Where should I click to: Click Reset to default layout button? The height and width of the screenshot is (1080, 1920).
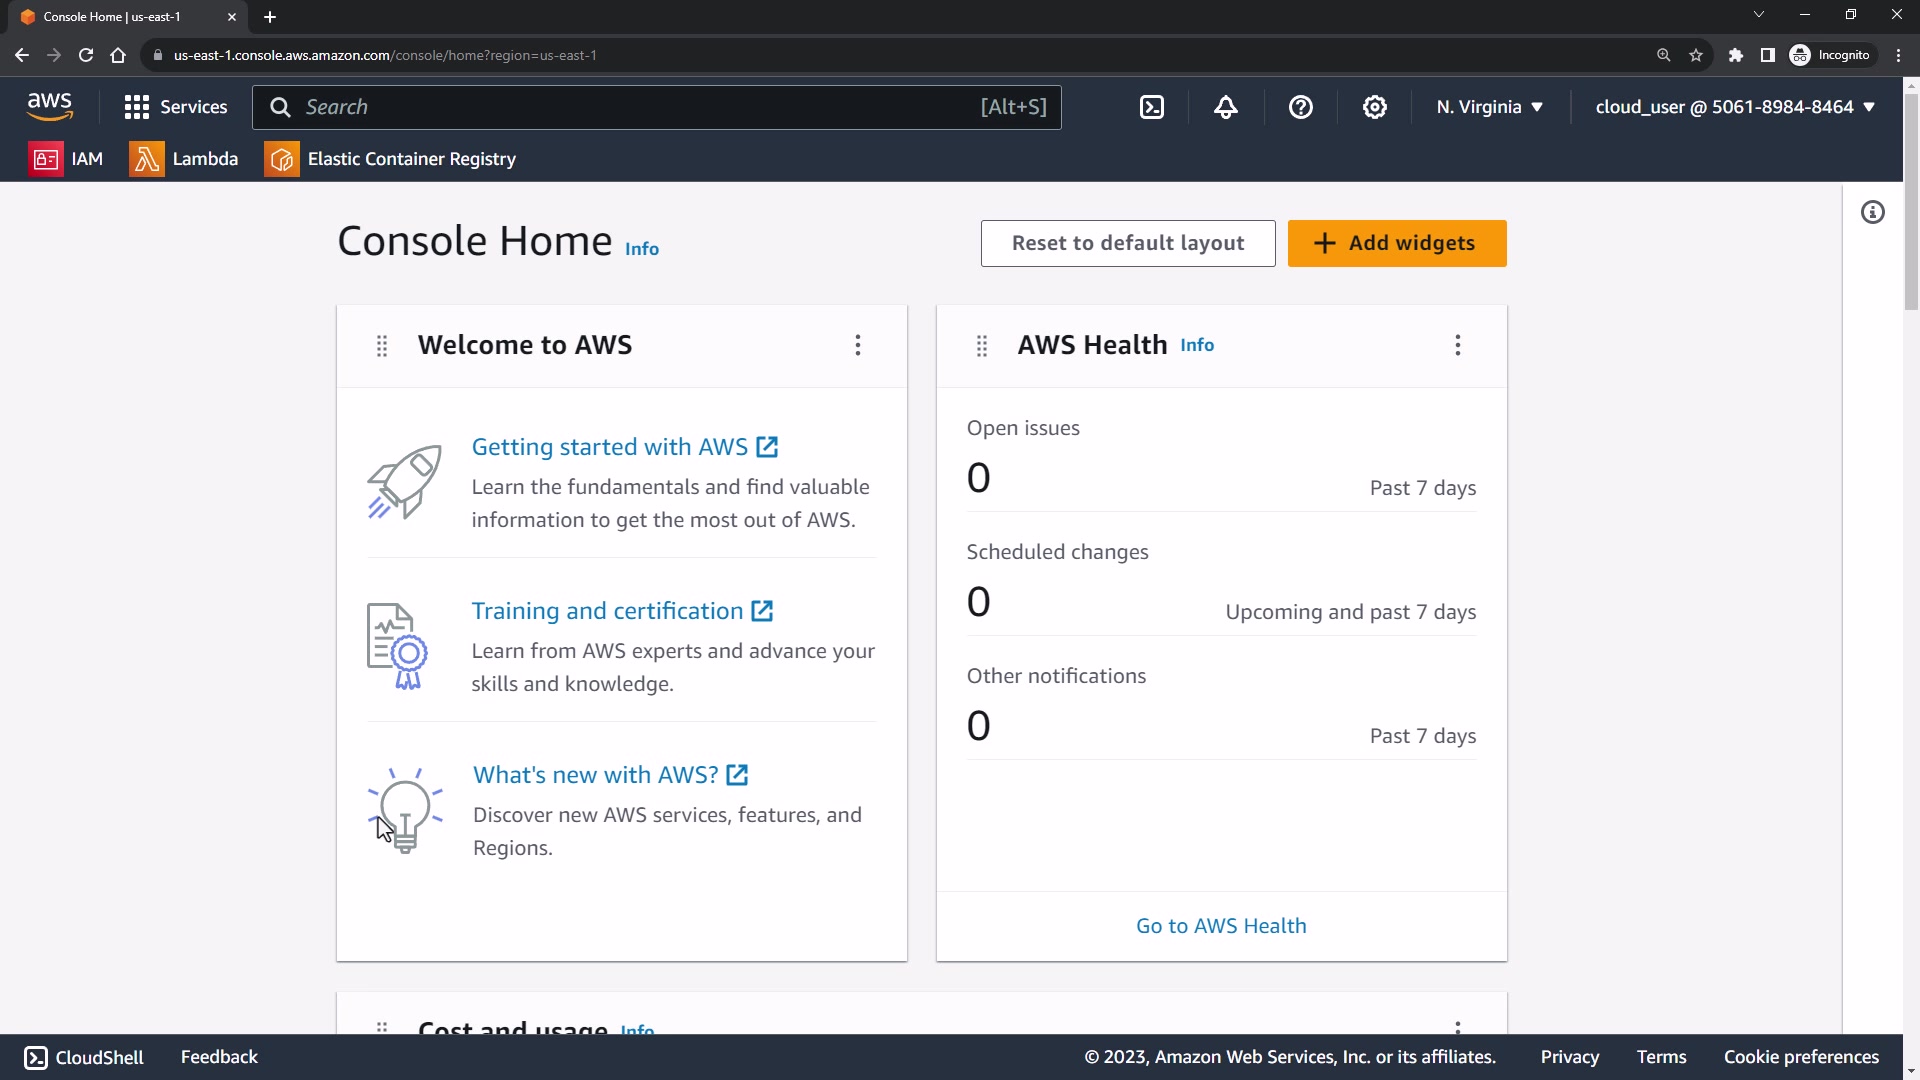(x=1127, y=243)
